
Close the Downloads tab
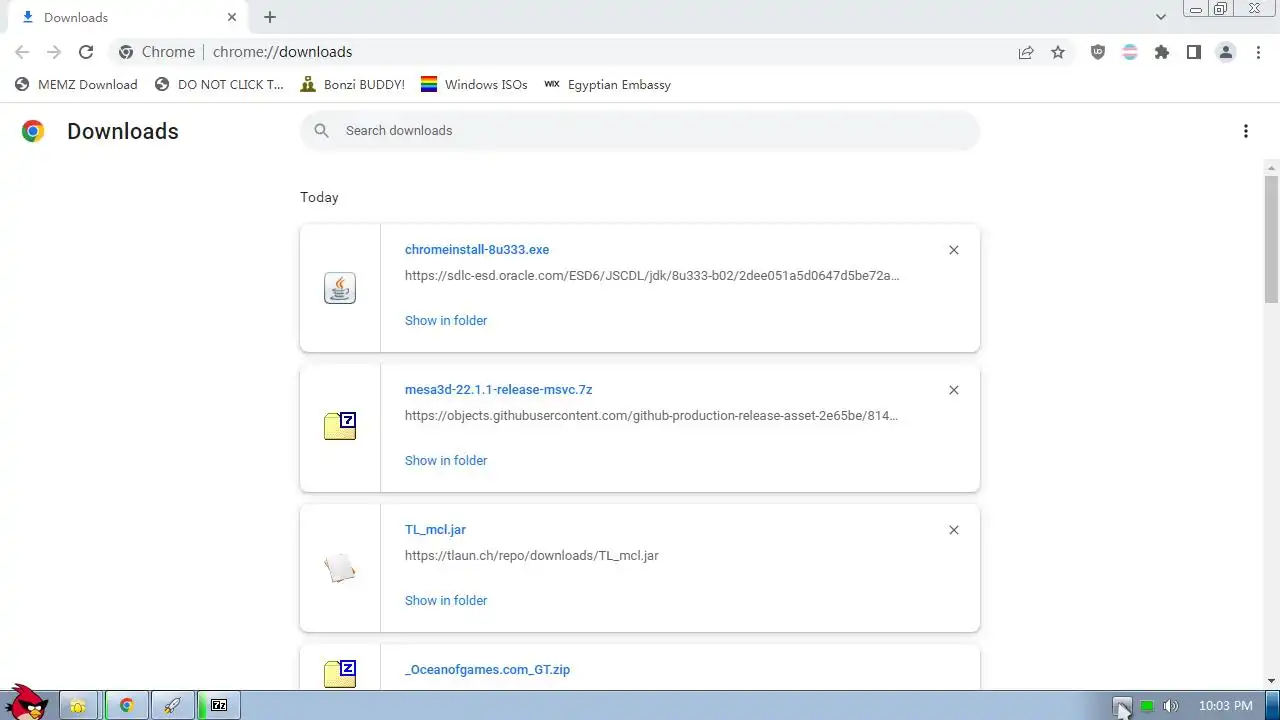pyautogui.click(x=232, y=17)
